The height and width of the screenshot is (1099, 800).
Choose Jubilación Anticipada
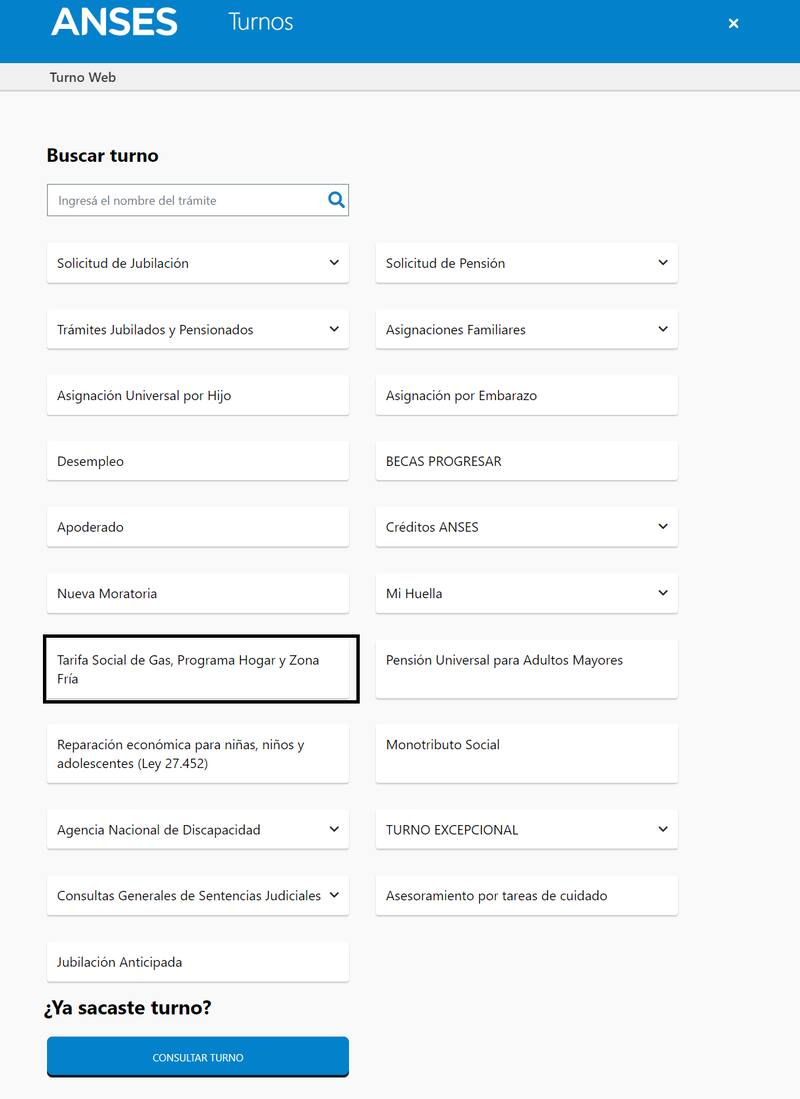pos(197,962)
